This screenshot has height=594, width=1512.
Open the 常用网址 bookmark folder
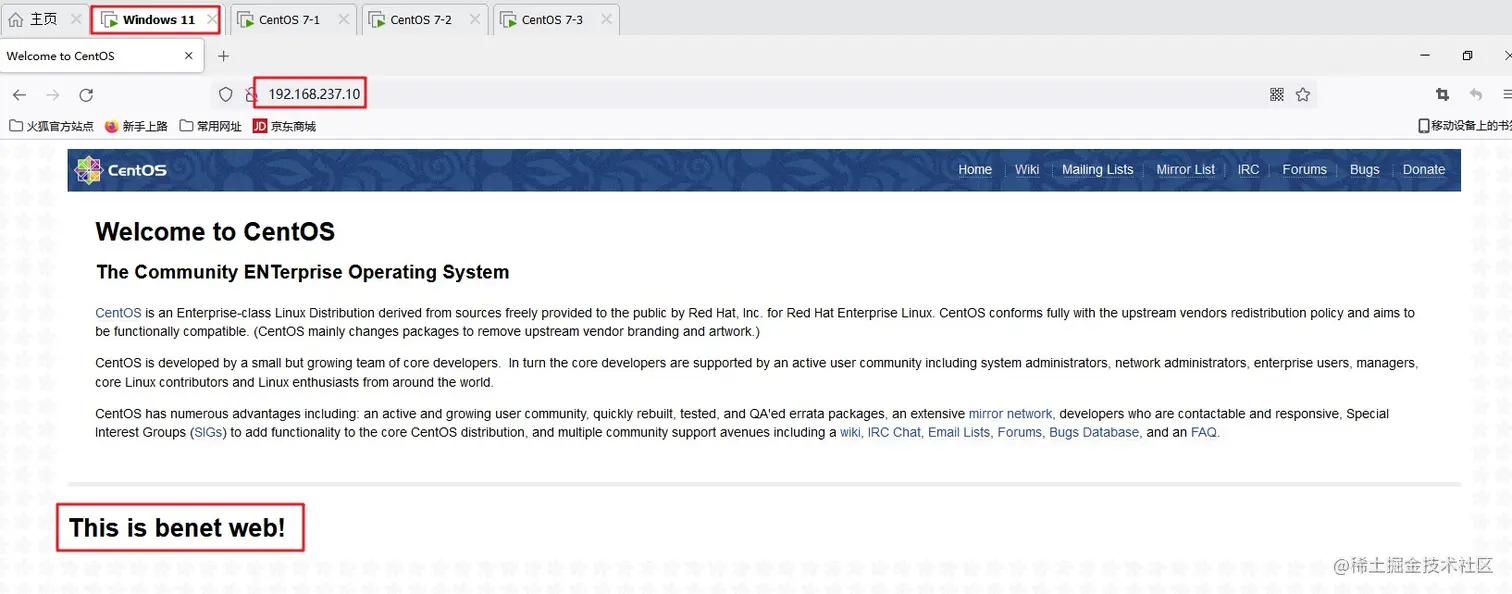211,126
